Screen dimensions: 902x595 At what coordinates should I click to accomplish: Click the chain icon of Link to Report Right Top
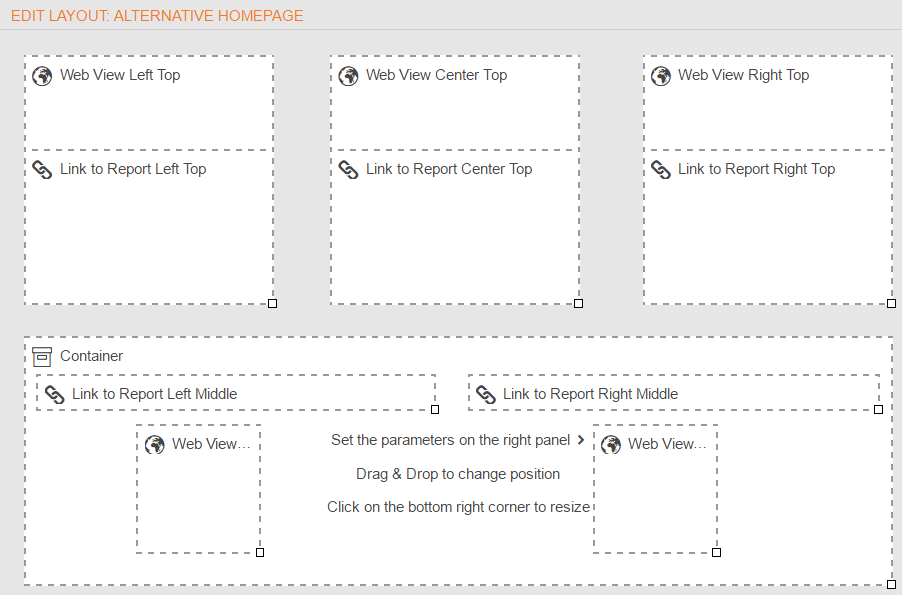click(660, 170)
